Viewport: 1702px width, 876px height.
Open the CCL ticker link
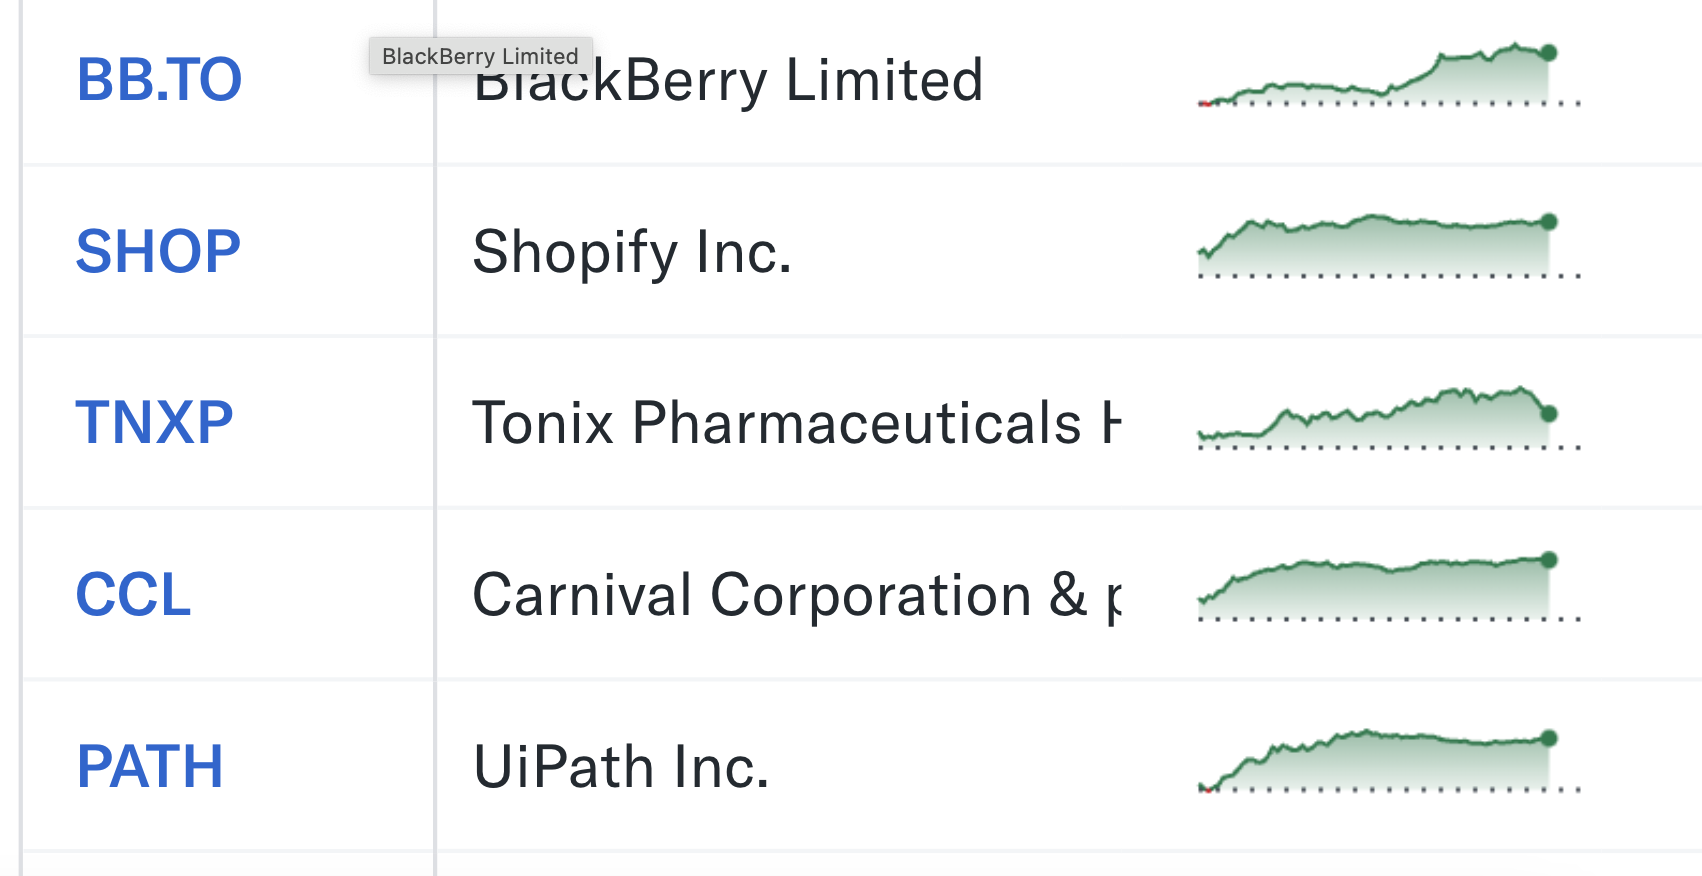(x=133, y=595)
